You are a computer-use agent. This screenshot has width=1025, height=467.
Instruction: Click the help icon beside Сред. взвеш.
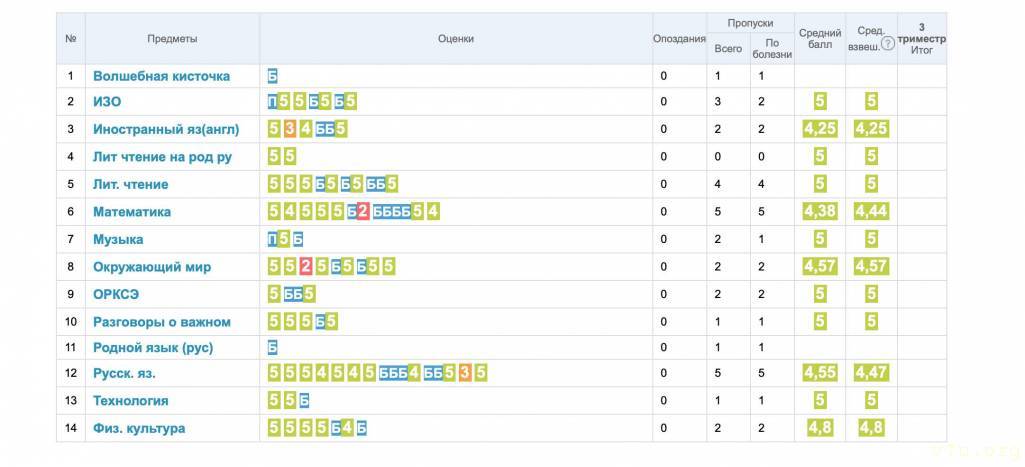click(888, 44)
